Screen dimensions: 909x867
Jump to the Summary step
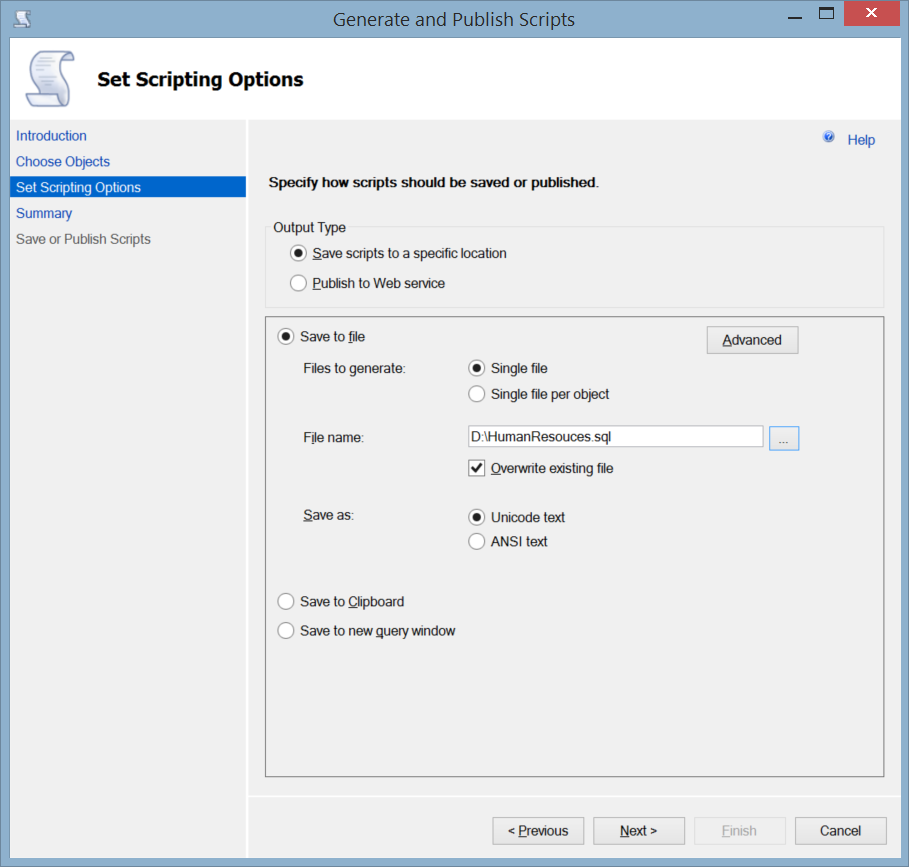tap(44, 214)
